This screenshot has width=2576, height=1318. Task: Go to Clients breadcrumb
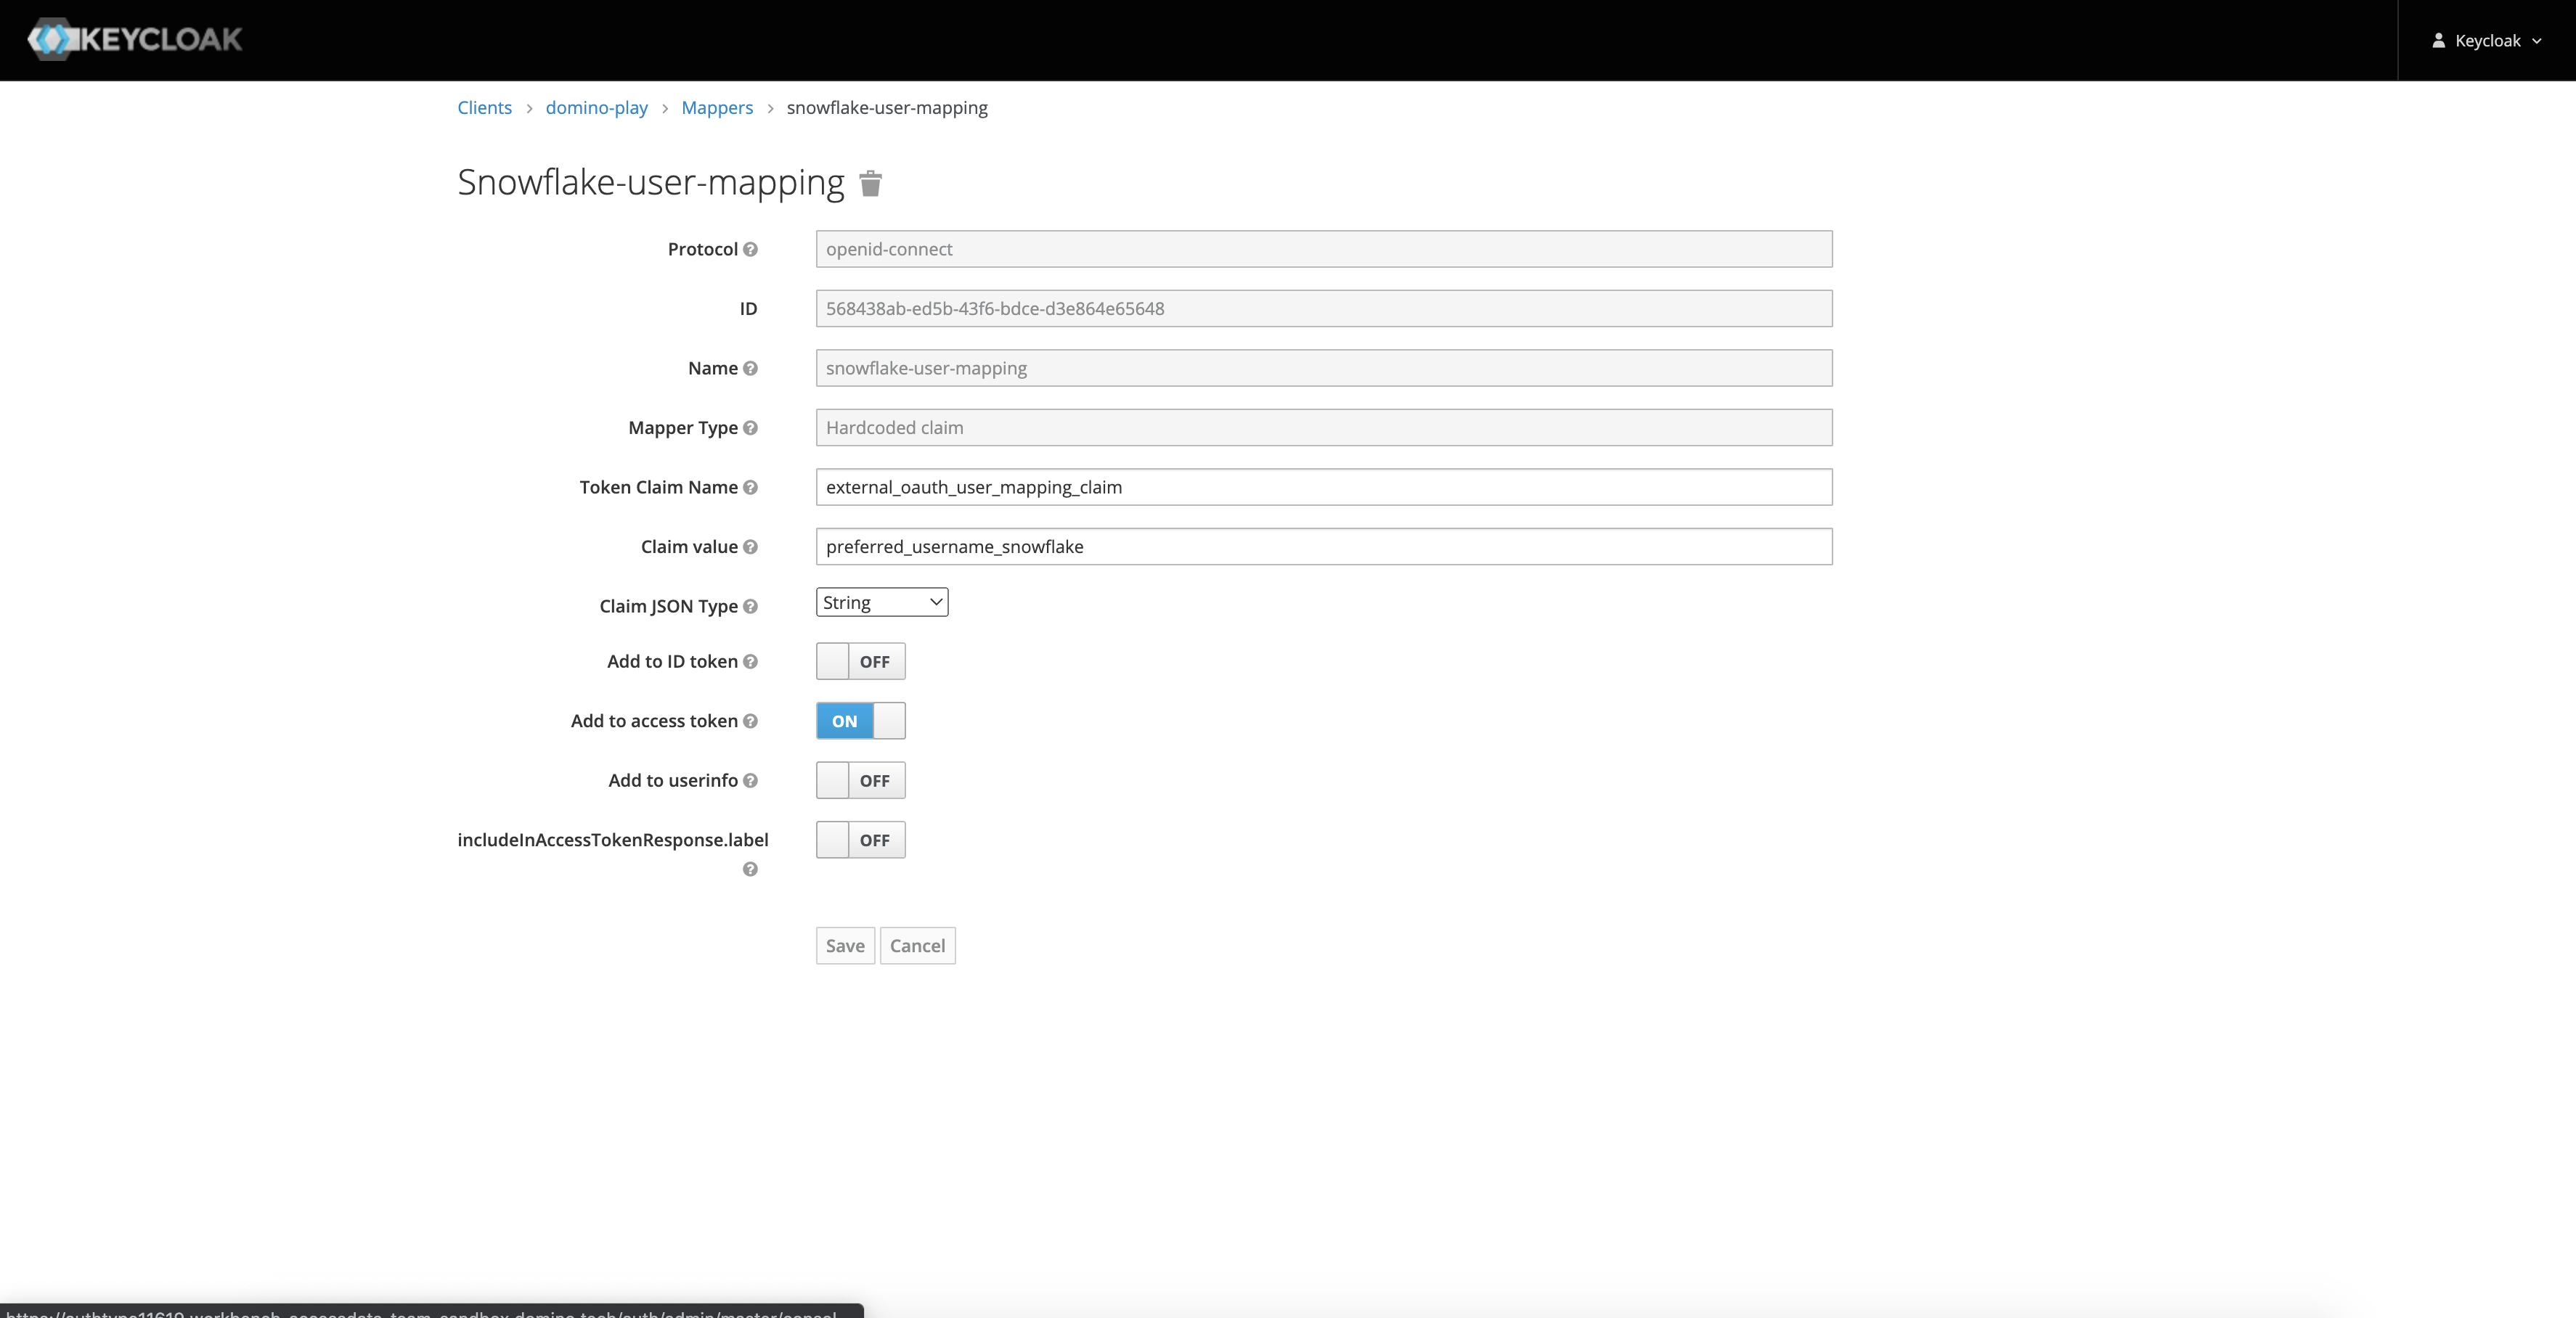(485, 107)
